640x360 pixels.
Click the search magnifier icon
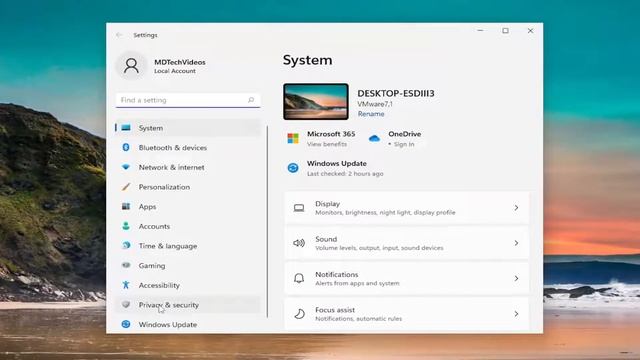click(x=251, y=100)
